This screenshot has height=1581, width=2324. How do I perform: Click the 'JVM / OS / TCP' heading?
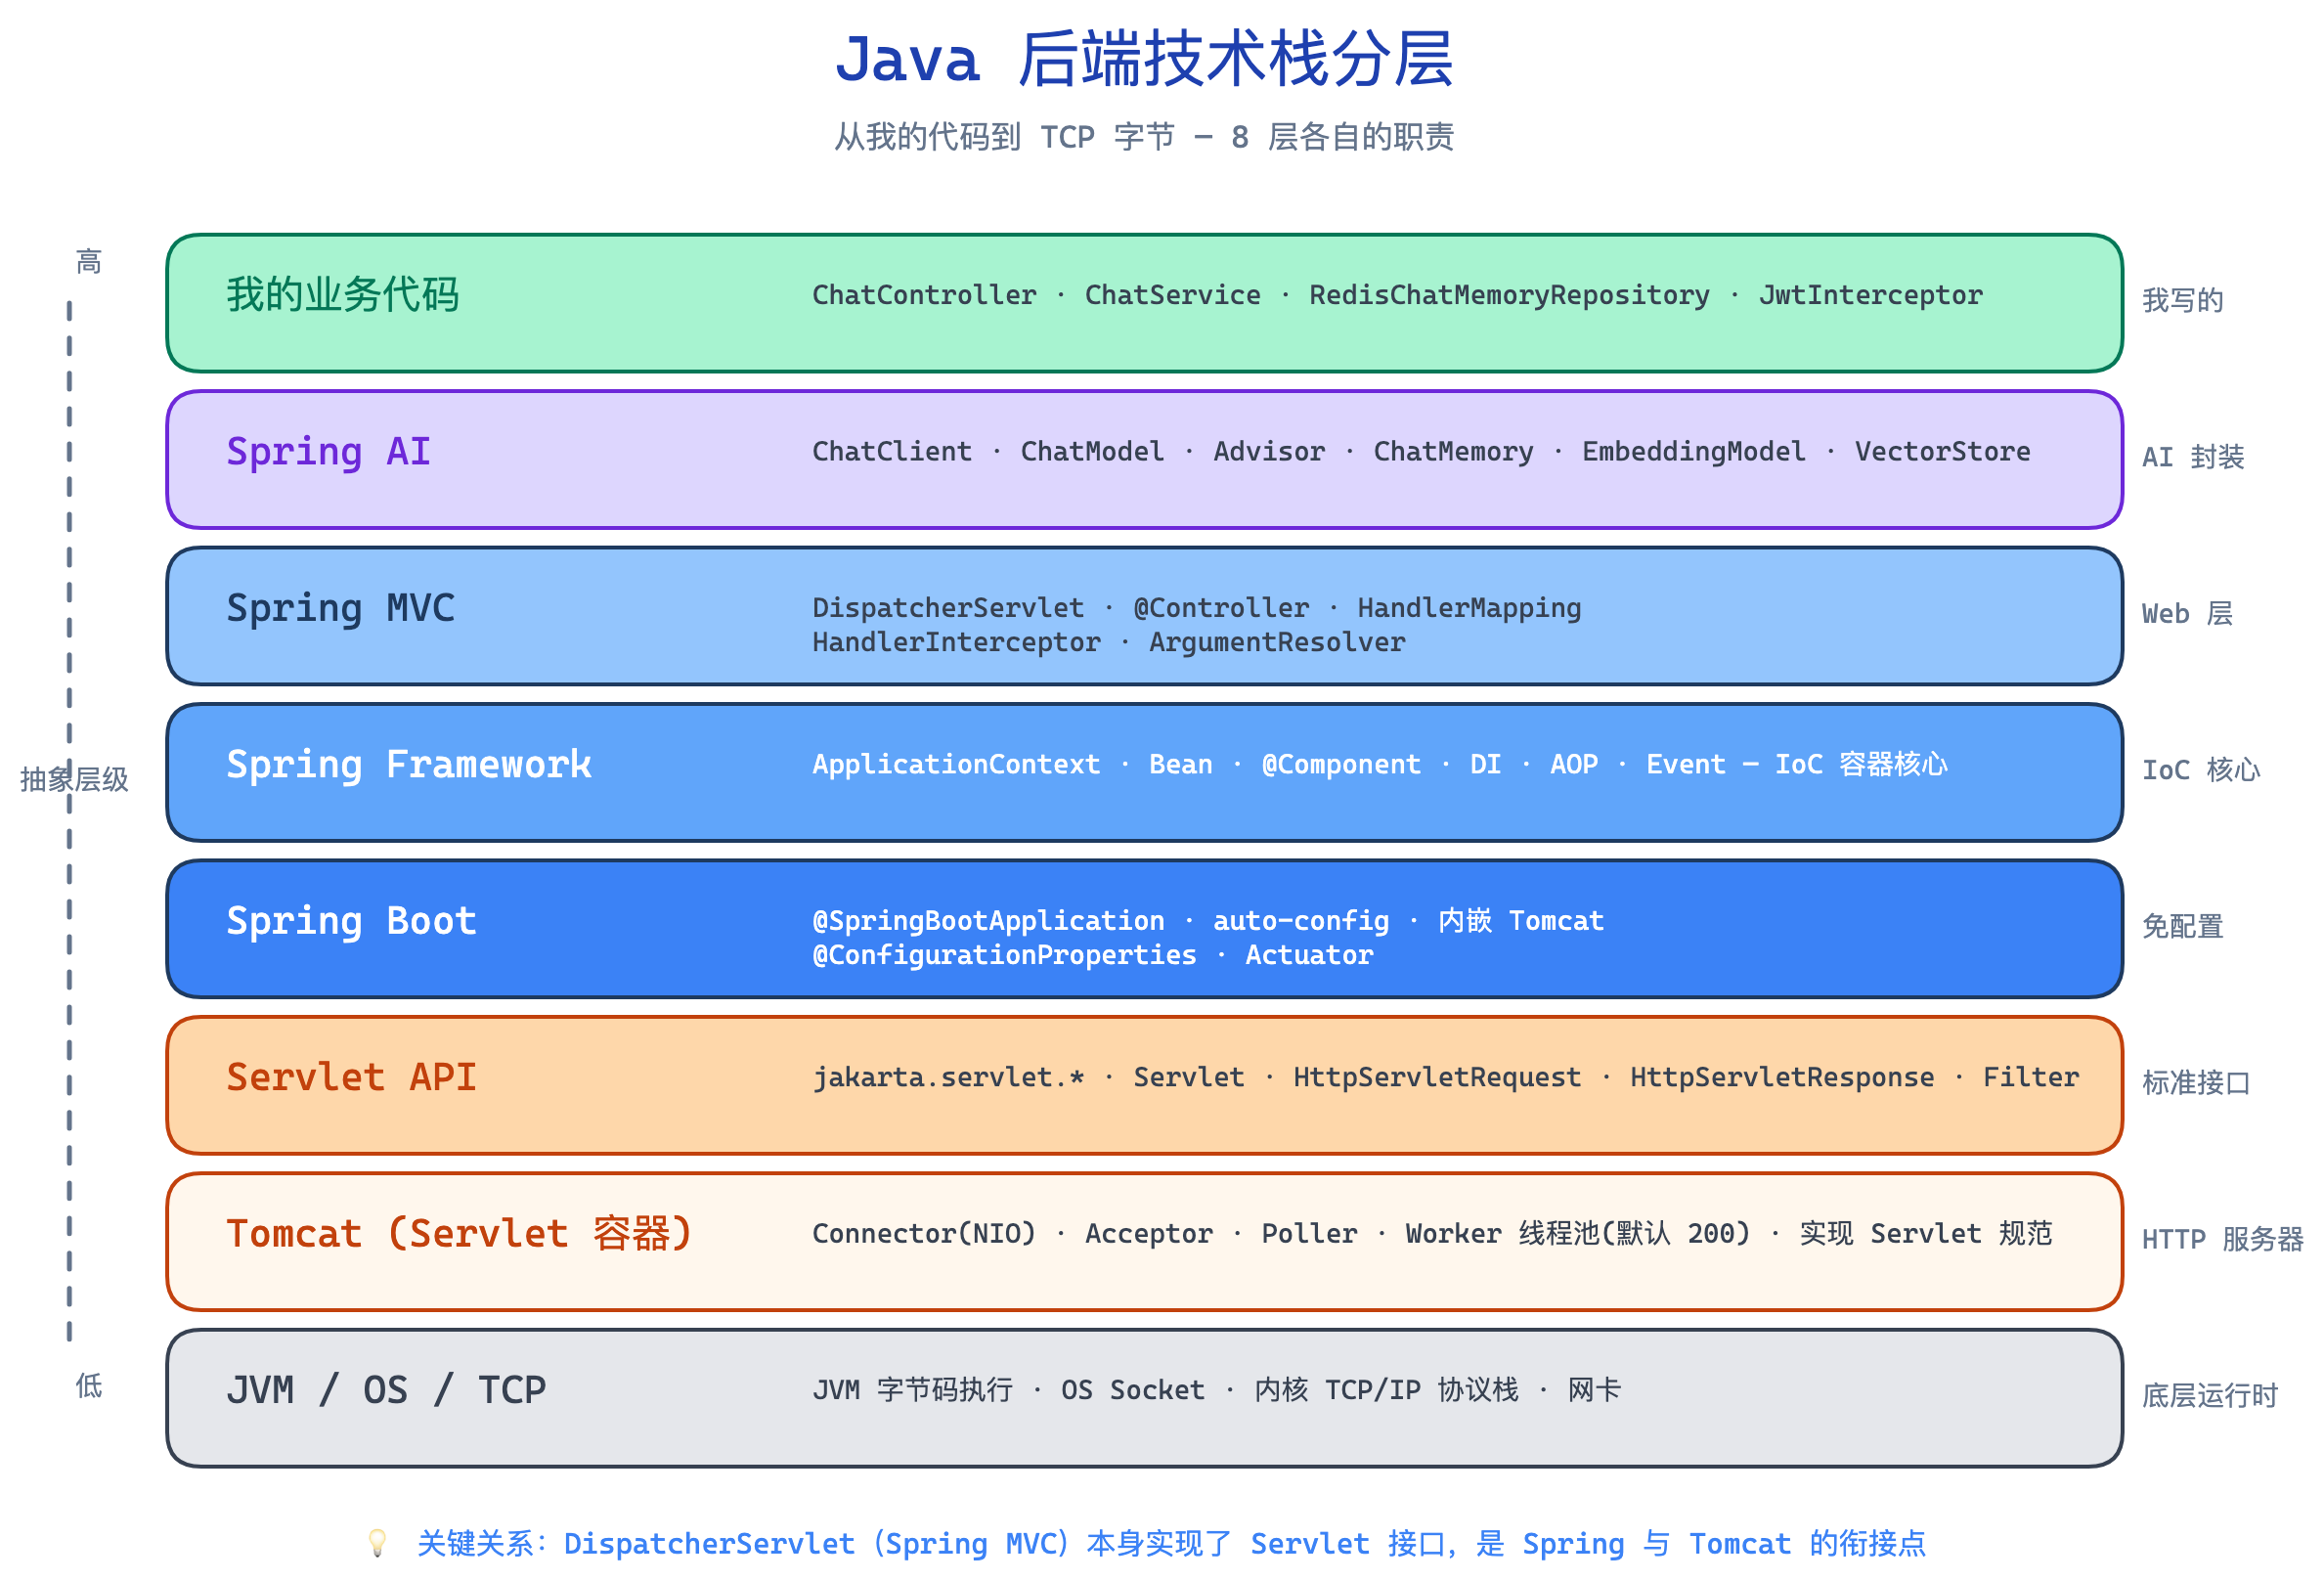tap(386, 1390)
